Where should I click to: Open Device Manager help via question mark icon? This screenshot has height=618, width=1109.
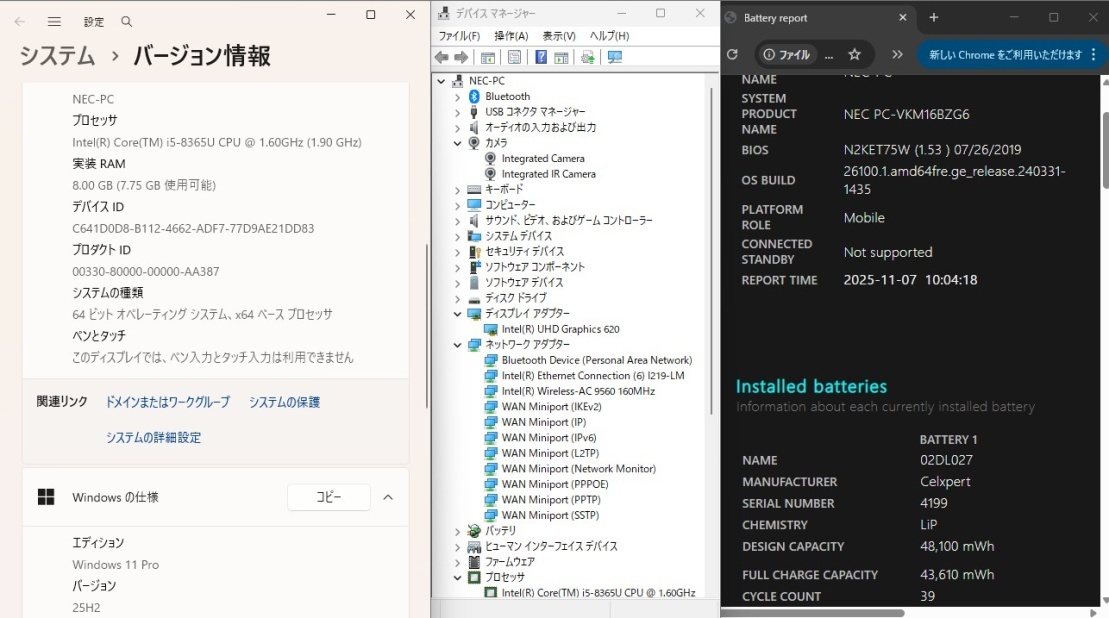[x=539, y=57]
